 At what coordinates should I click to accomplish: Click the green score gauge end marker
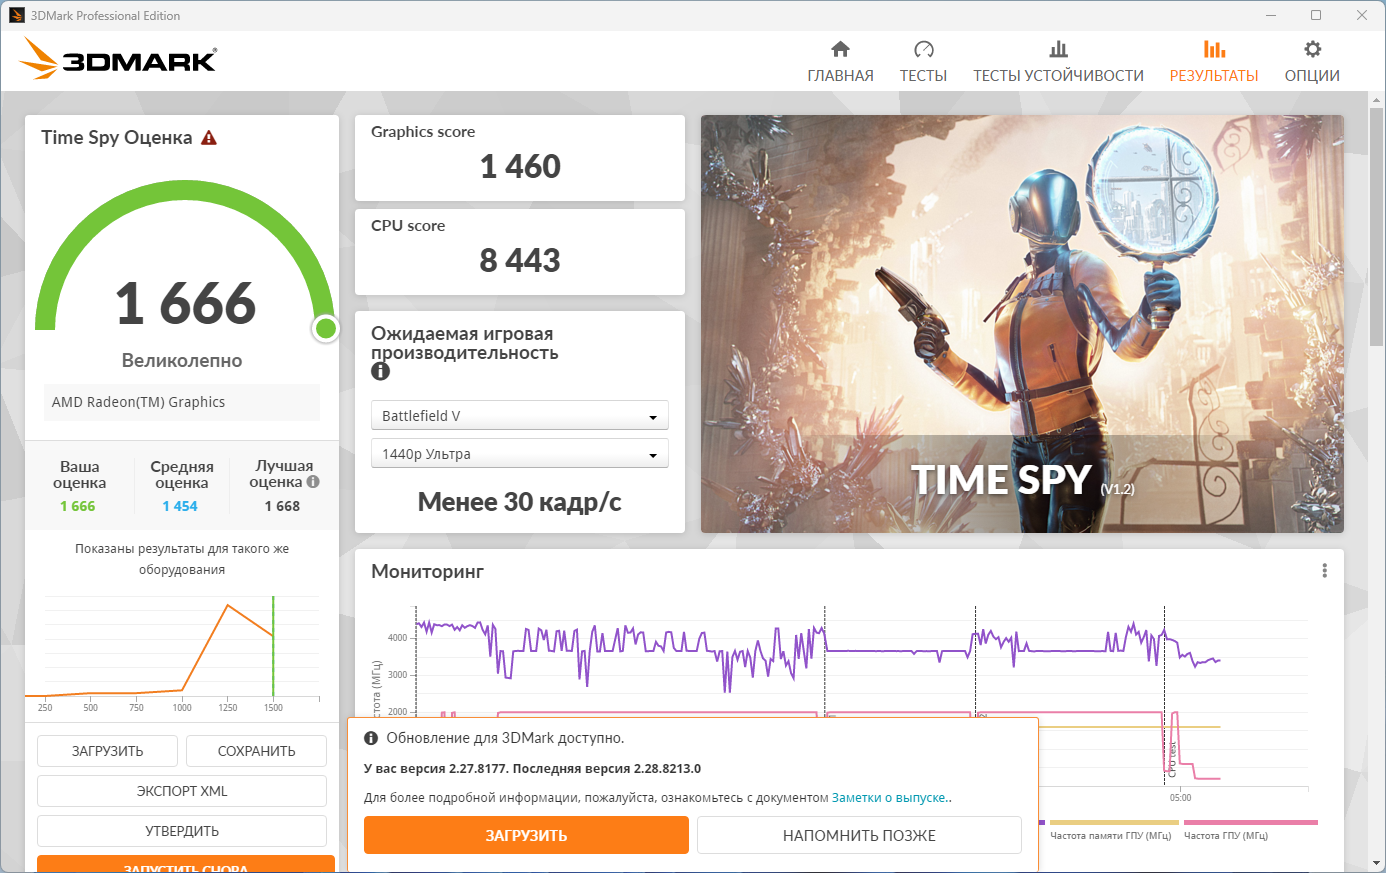click(326, 328)
